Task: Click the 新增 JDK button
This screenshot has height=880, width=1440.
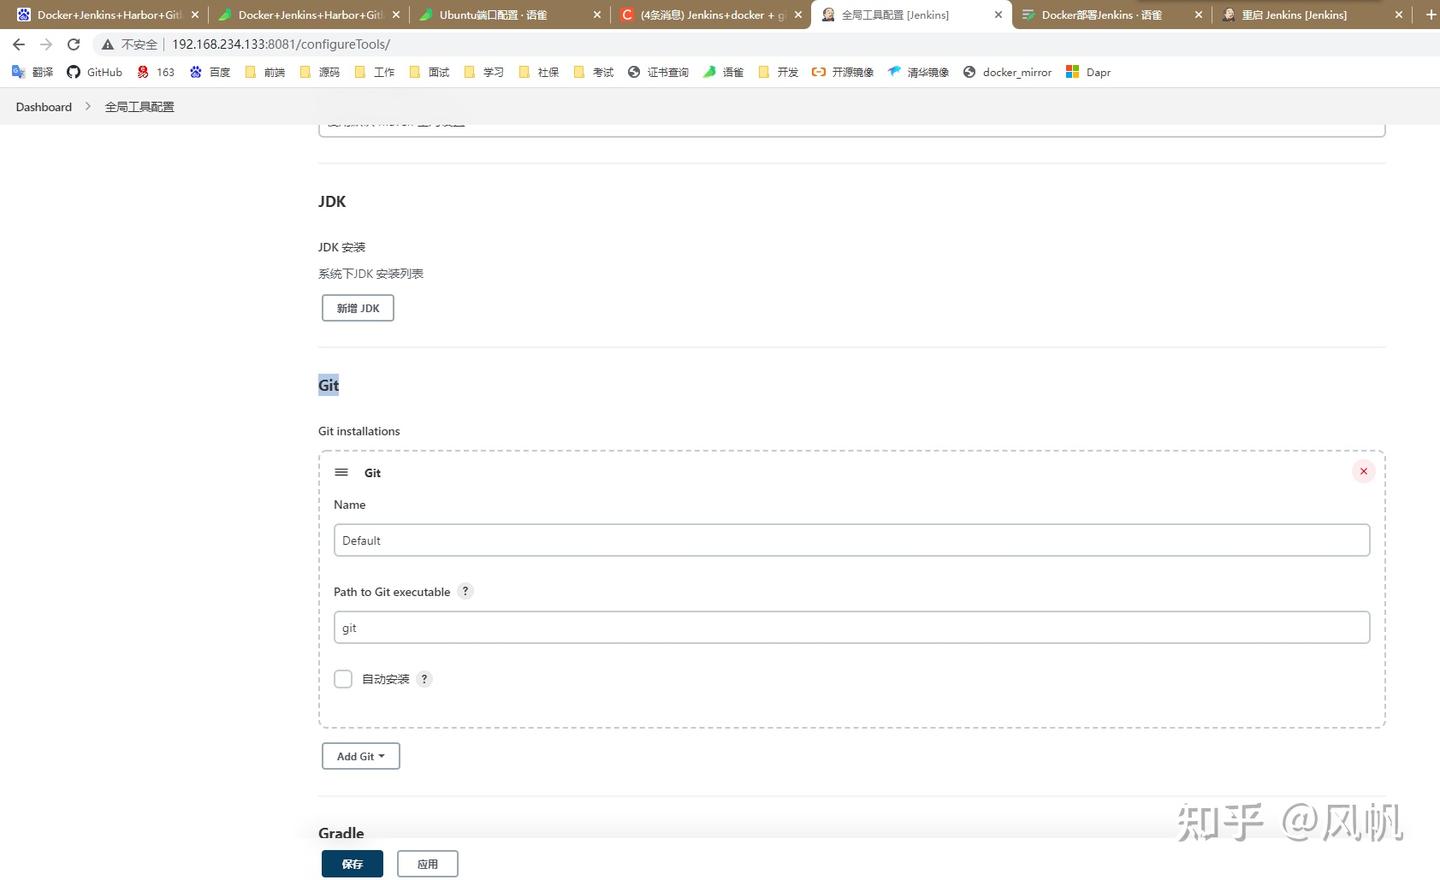Action: (x=357, y=307)
